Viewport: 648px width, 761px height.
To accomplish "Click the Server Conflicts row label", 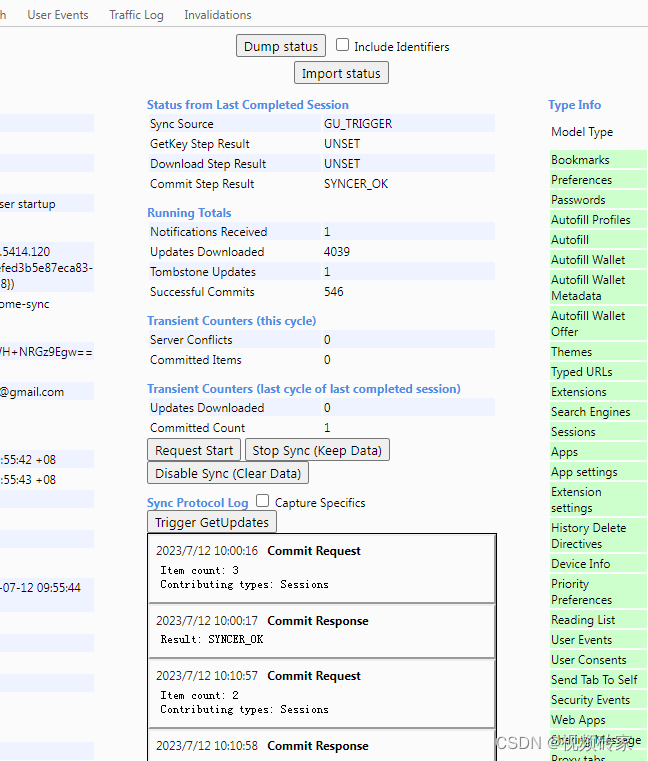I will point(191,340).
